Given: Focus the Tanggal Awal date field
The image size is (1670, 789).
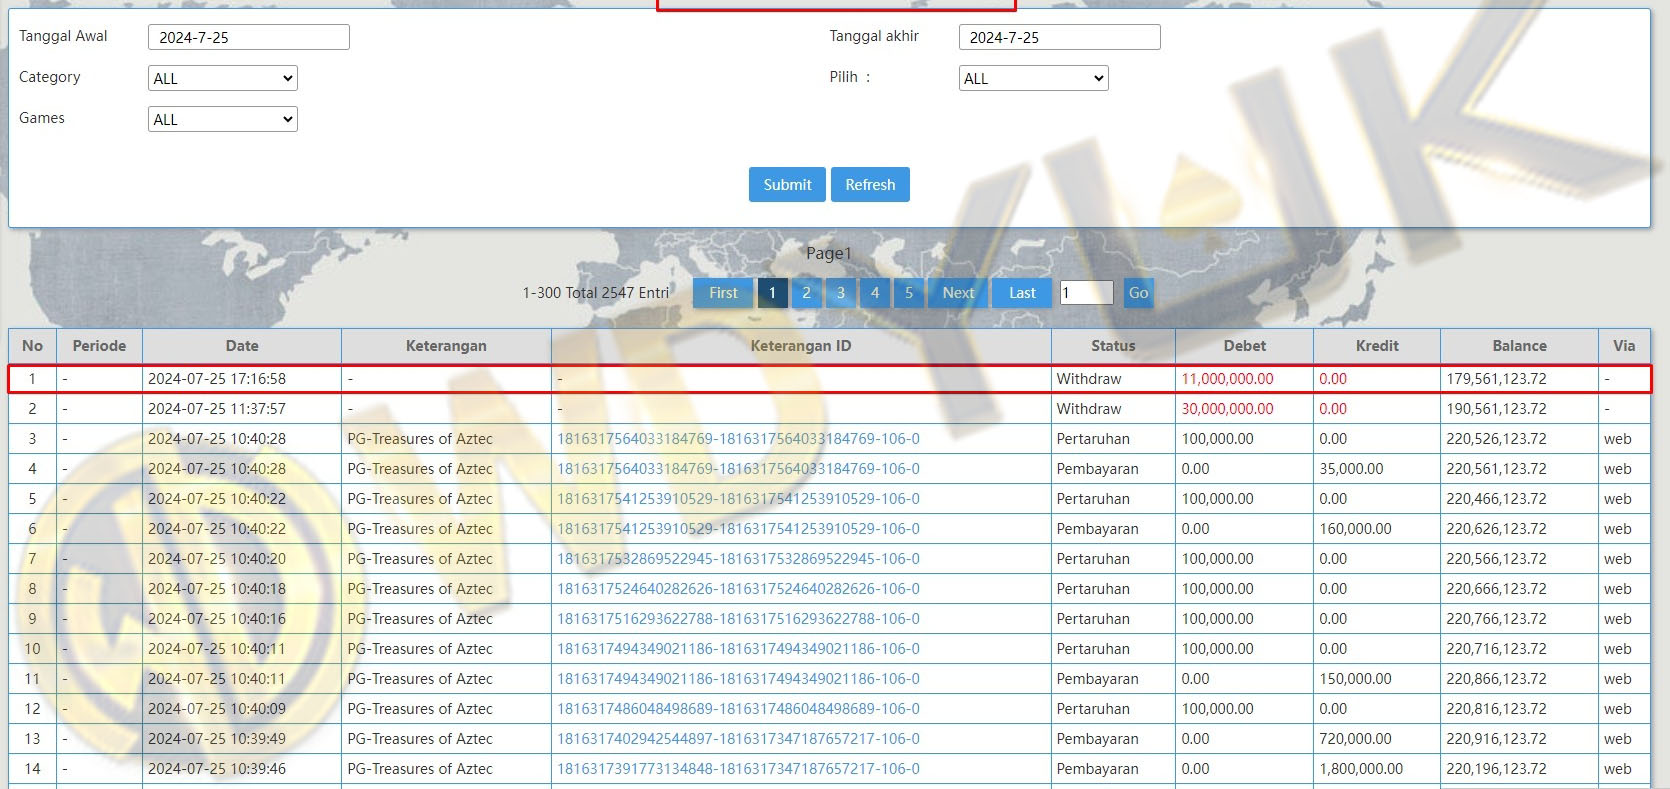Looking at the screenshot, I should [249, 37].
